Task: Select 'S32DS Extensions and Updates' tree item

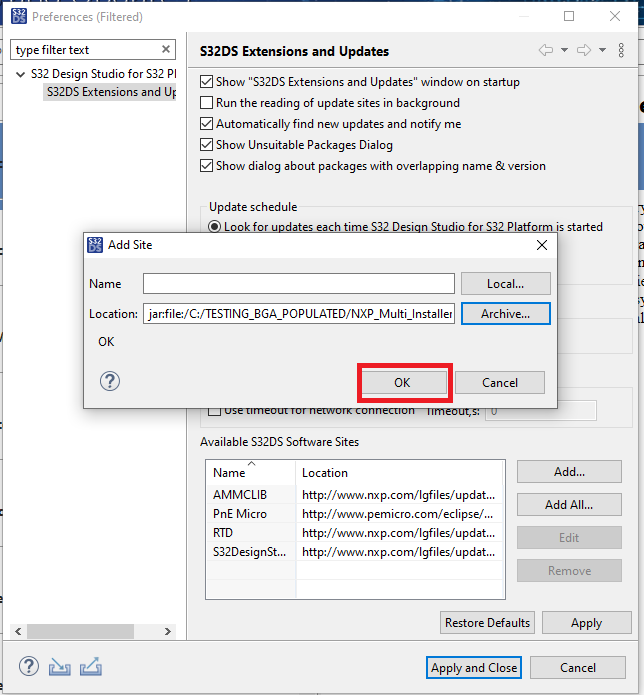Action: tap(110, 92)
